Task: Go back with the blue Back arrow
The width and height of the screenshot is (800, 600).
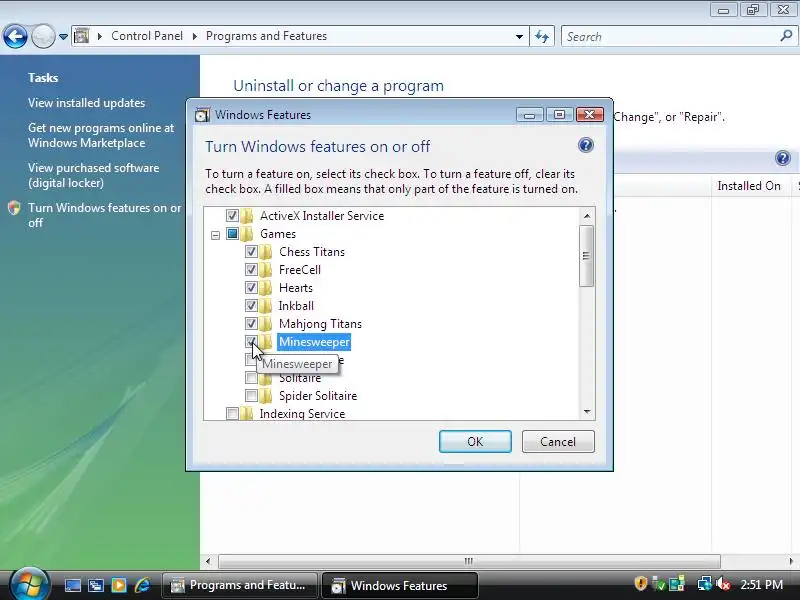Action: click(15, 36)
